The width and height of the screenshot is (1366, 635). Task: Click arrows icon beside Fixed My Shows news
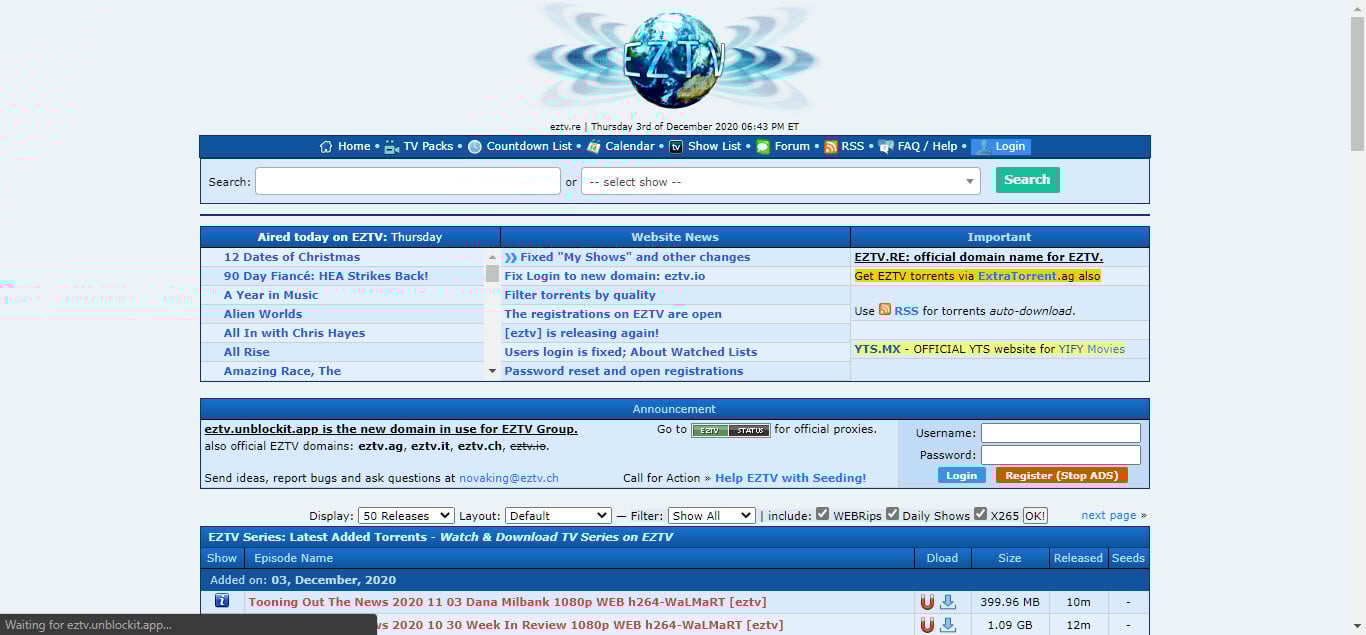[x=511, y=258]
